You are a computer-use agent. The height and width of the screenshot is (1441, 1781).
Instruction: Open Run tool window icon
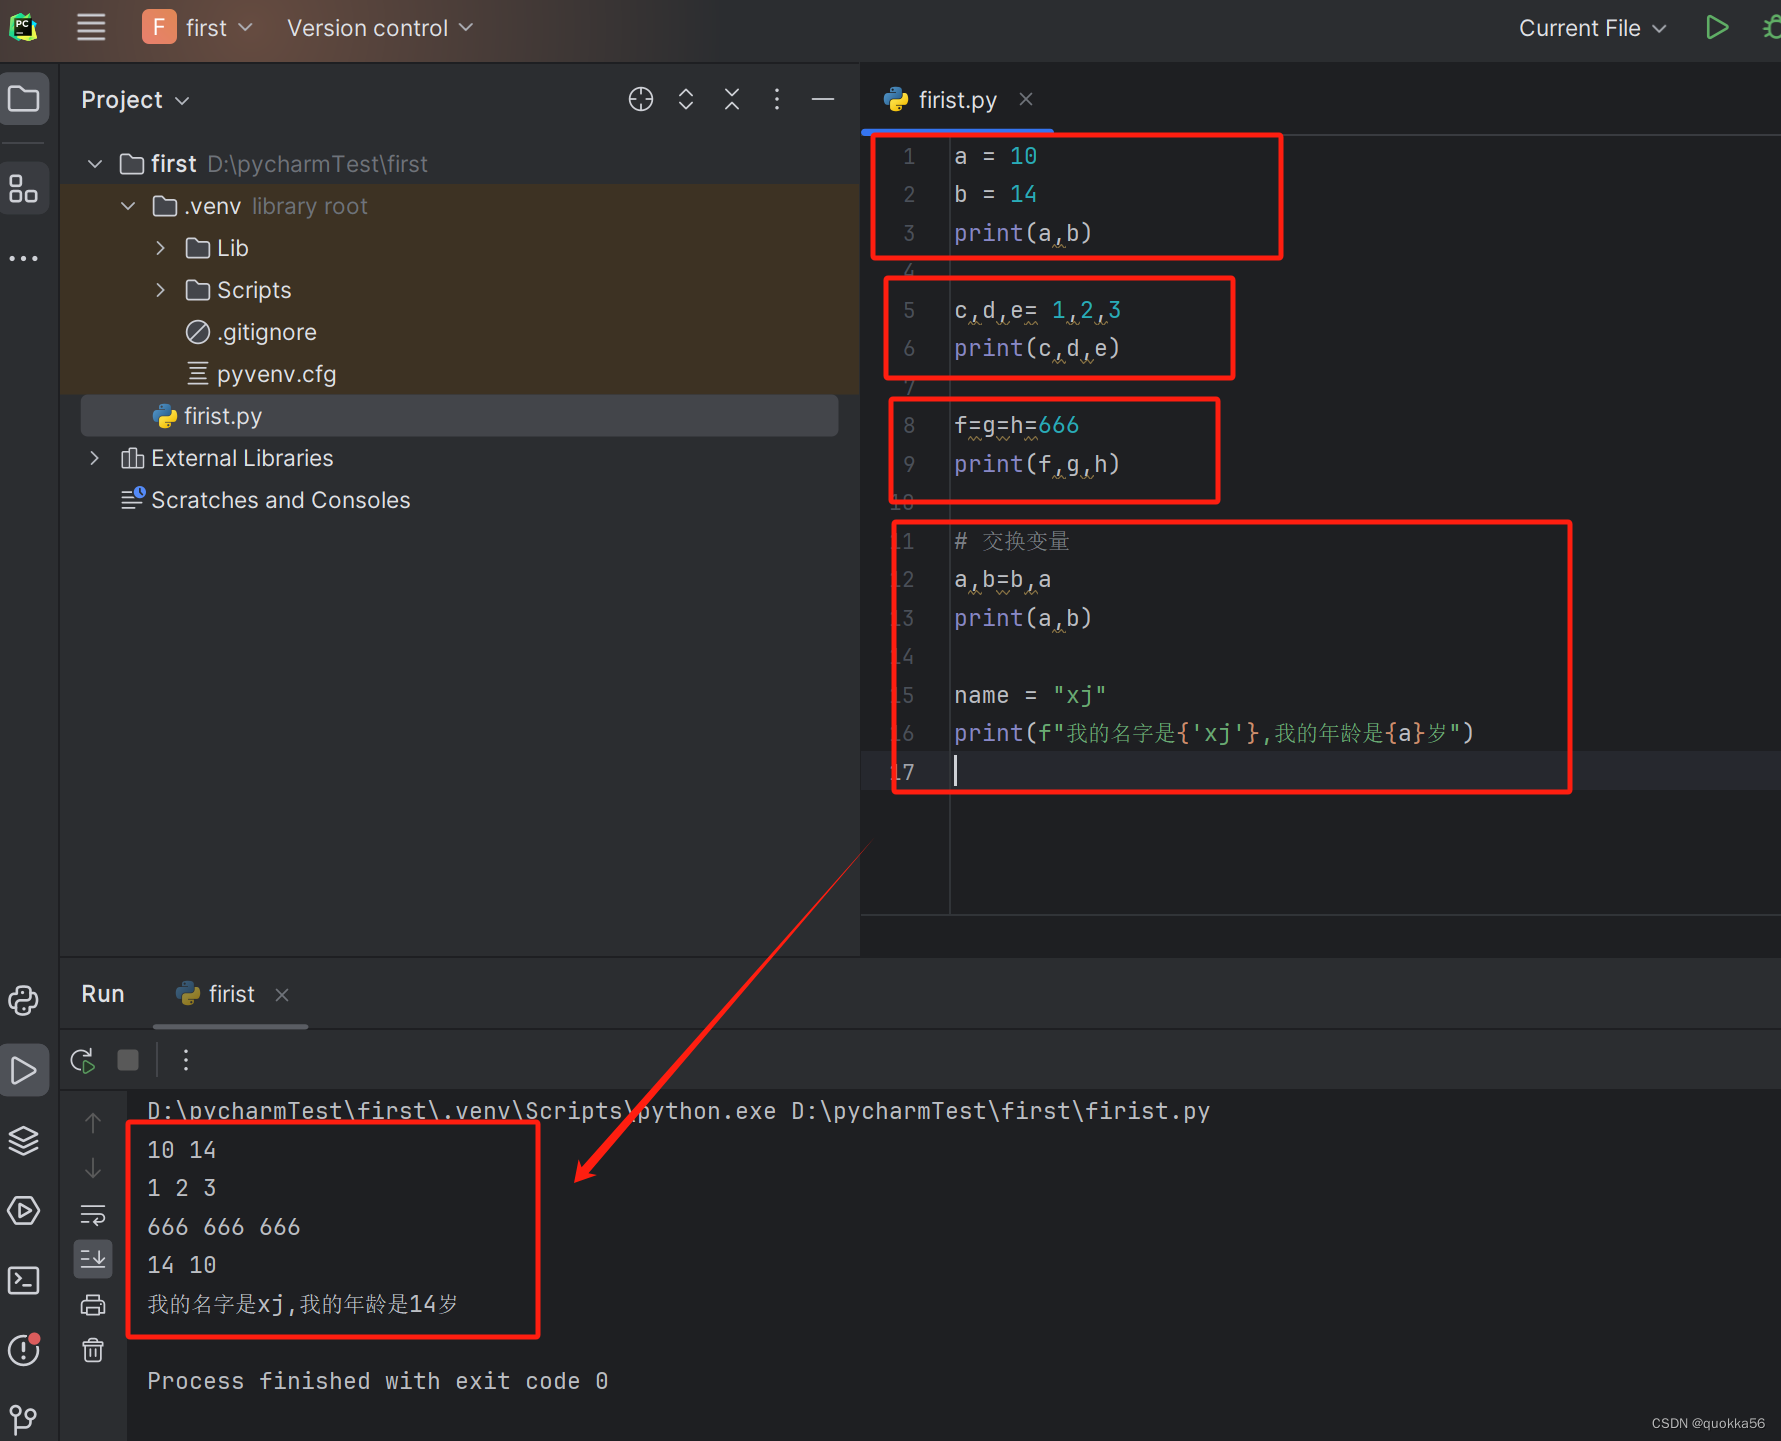24,1071
